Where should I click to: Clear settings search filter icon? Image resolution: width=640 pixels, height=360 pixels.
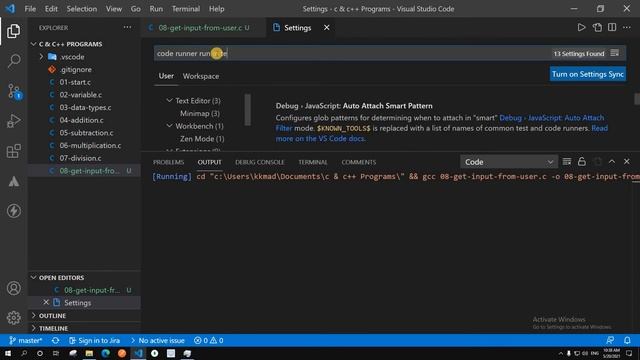pyautogui.click(x=615, y=53)
